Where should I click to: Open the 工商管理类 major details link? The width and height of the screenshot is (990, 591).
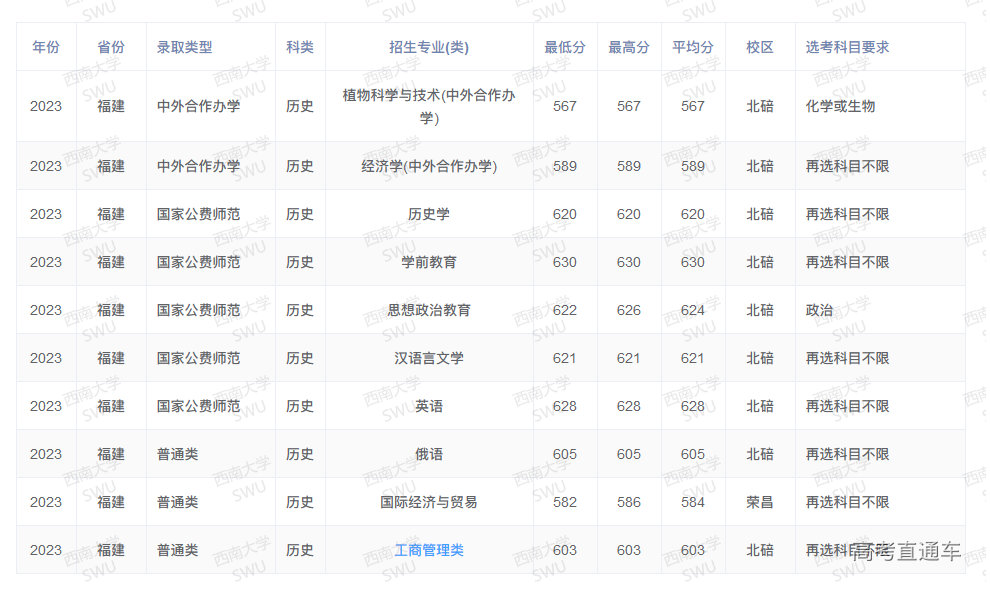coord(429,550)
